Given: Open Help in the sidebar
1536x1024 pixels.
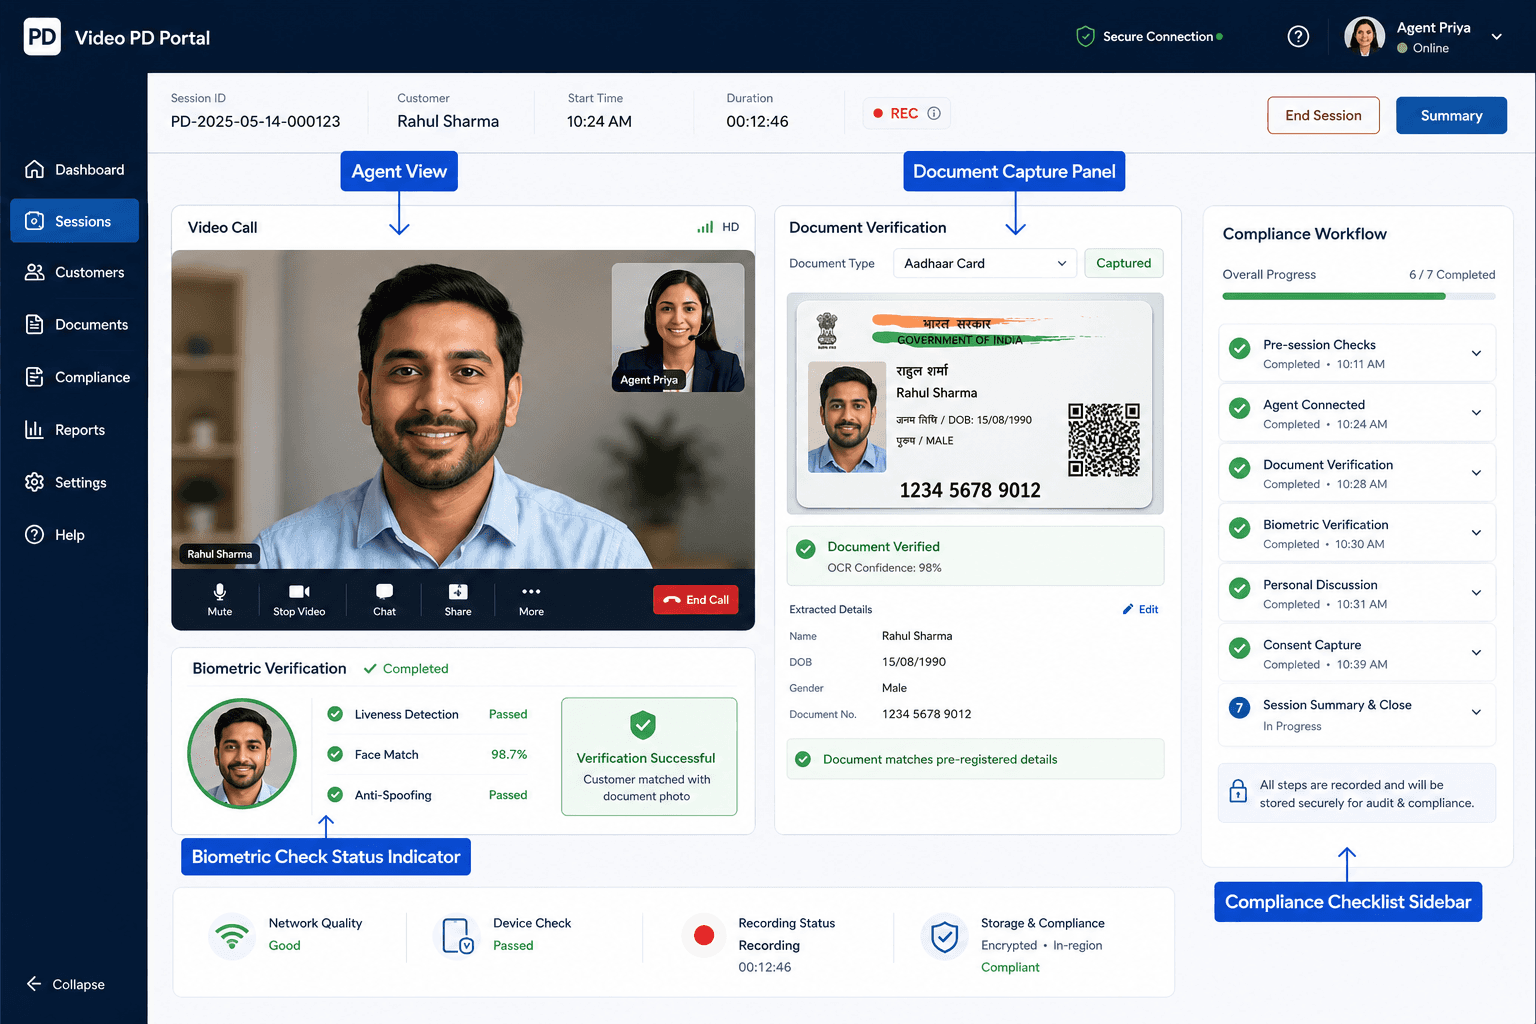Looking at the screenshot, I should (75, 535).
